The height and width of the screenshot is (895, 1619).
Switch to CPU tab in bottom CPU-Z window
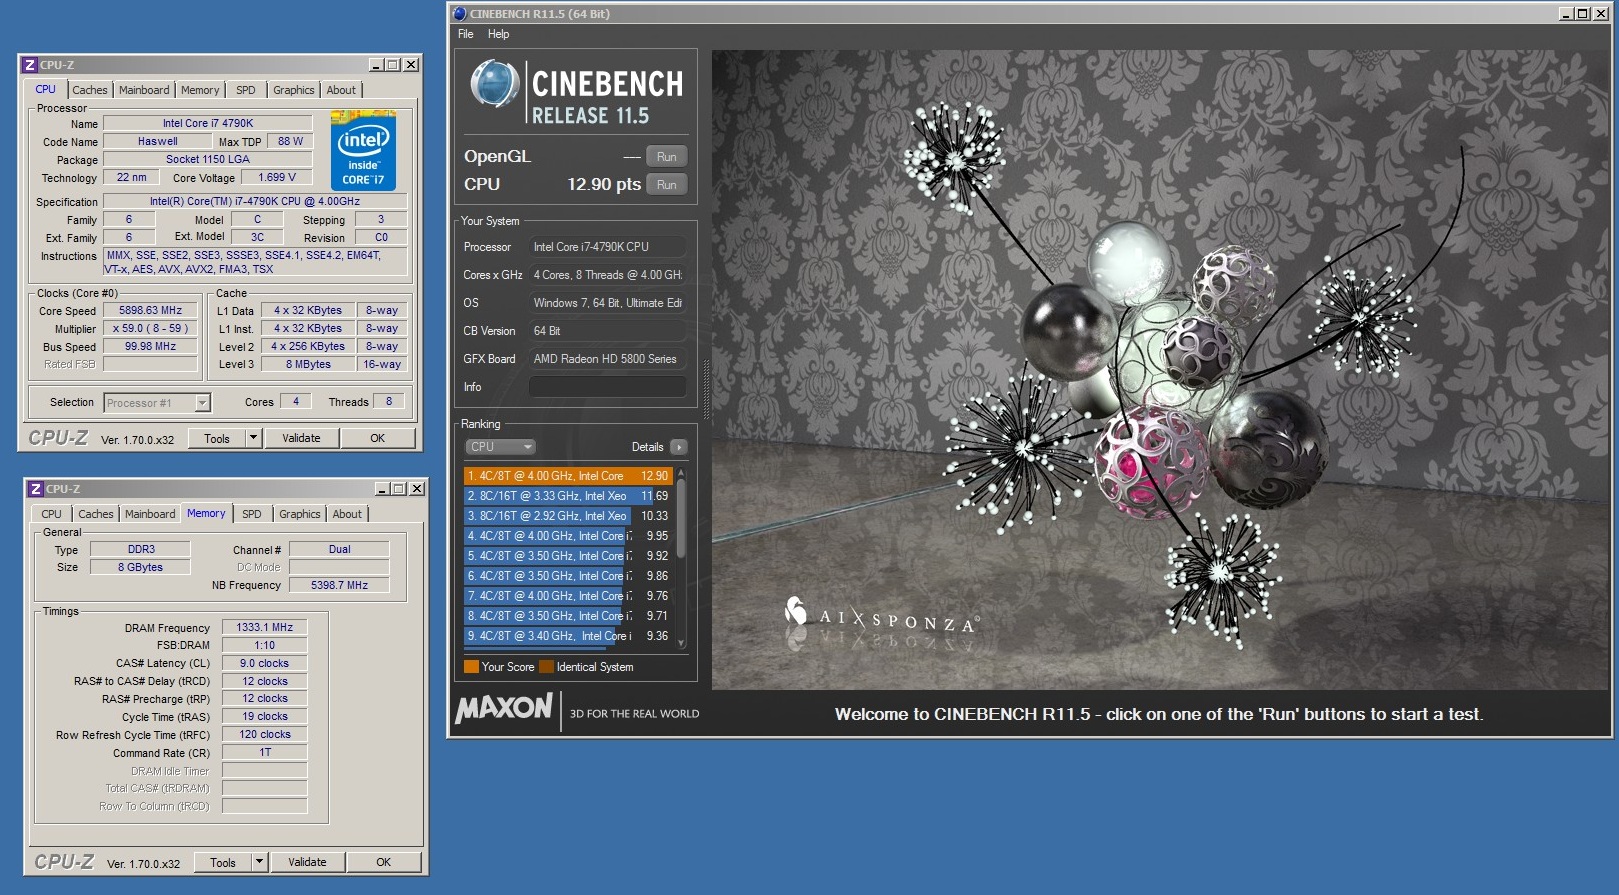click(x=52, y=514)
